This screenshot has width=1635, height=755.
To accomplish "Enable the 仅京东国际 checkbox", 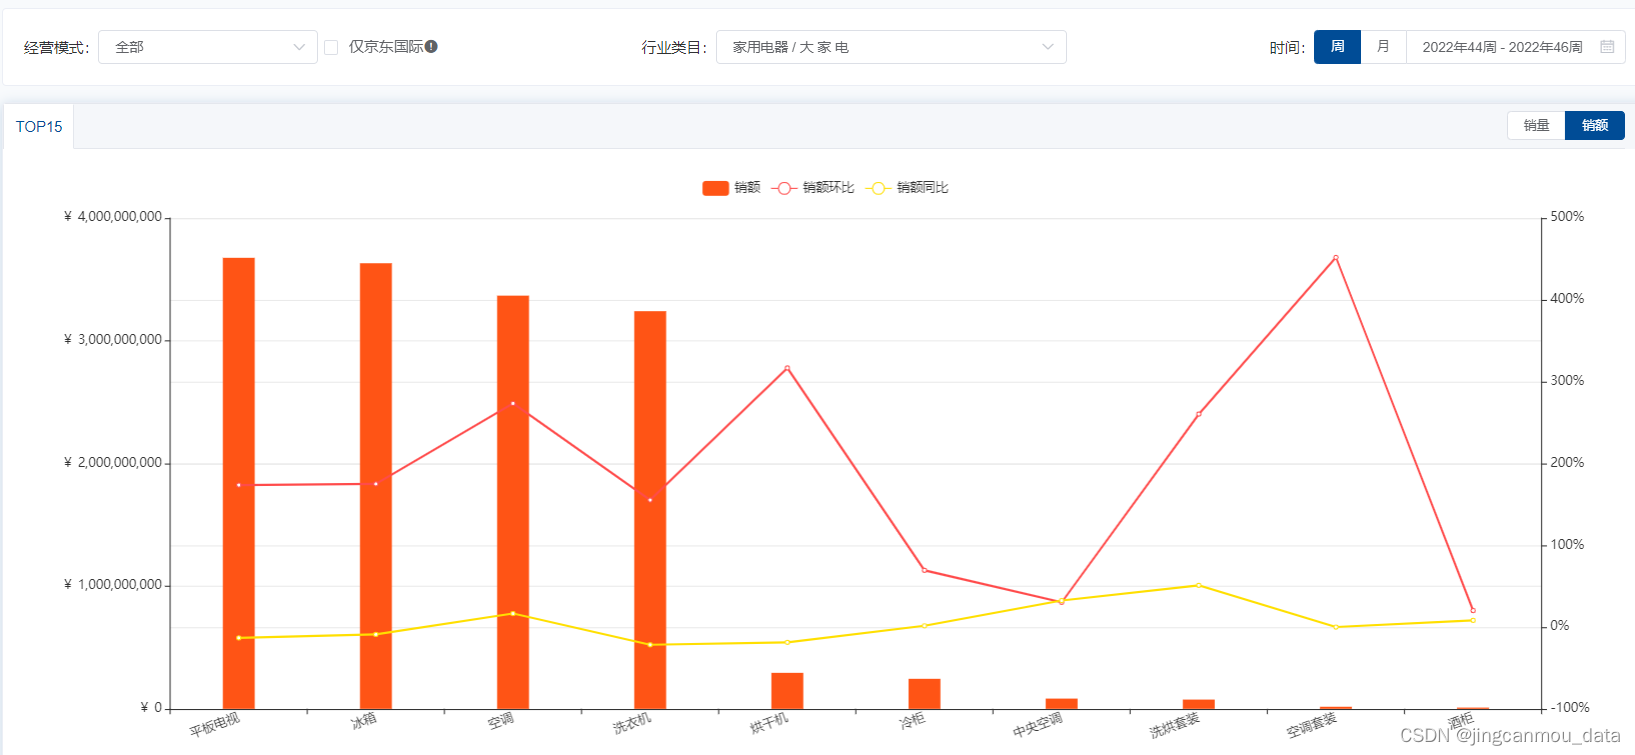I will [x=331, y=47].
